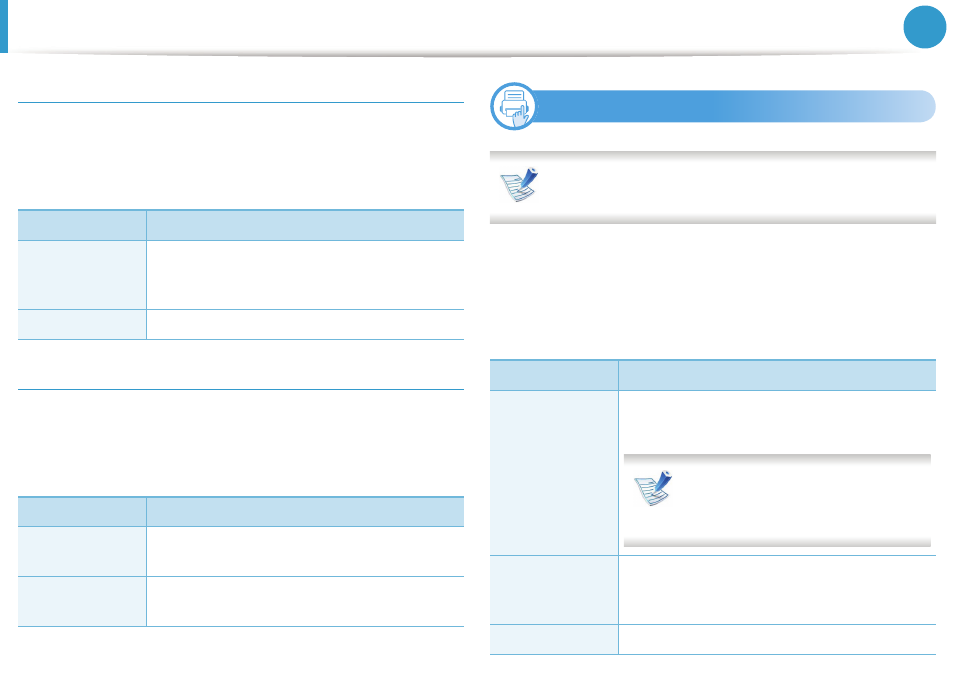Click the medium-height label cell in right table
The image size is (954, 674).
click(x=554, y=590)
